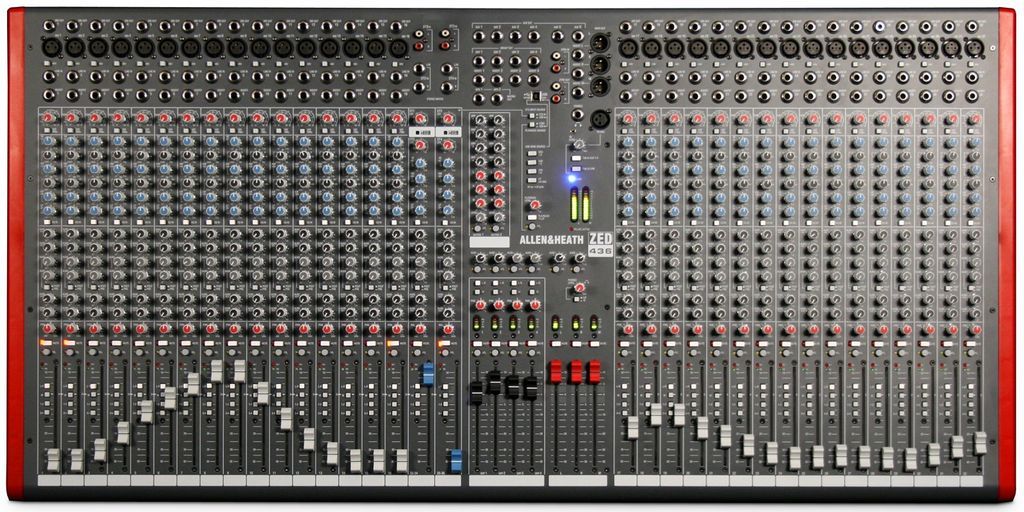Screen dimensions: 1024x512
Task: Select the first fader right of the red masters
Action: coord(632,428)
